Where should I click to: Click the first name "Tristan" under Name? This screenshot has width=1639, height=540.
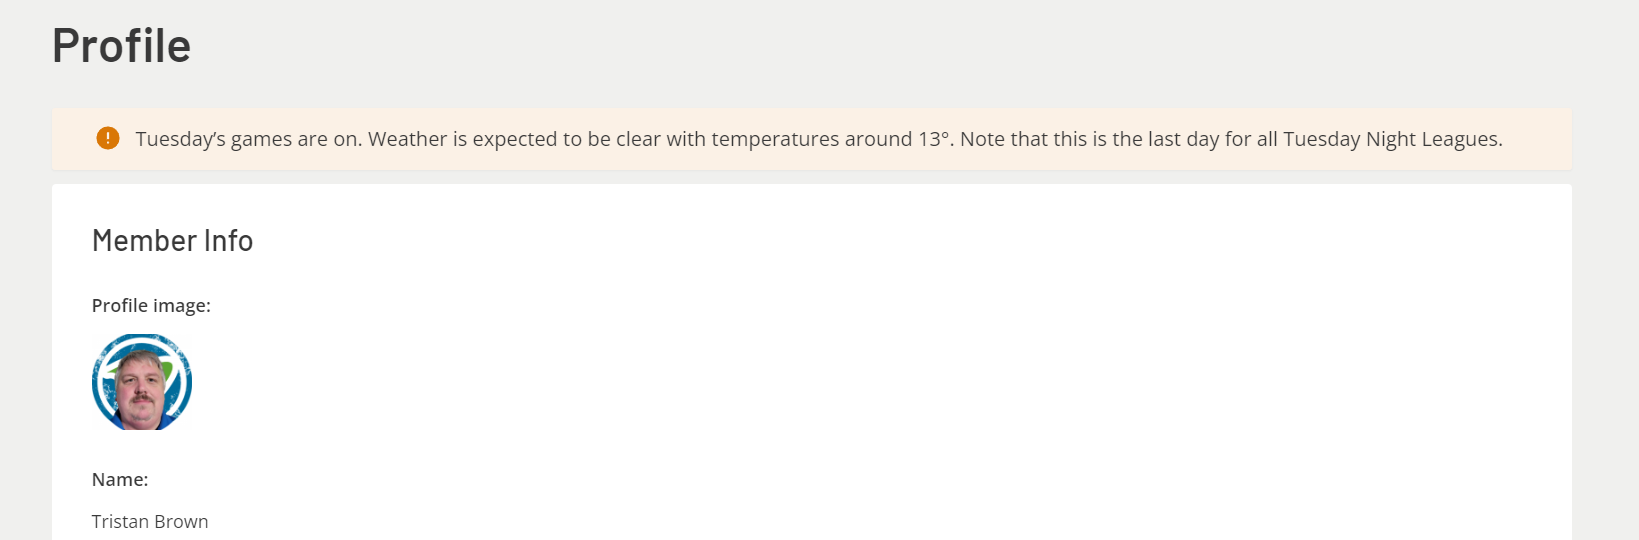point(120,522)
